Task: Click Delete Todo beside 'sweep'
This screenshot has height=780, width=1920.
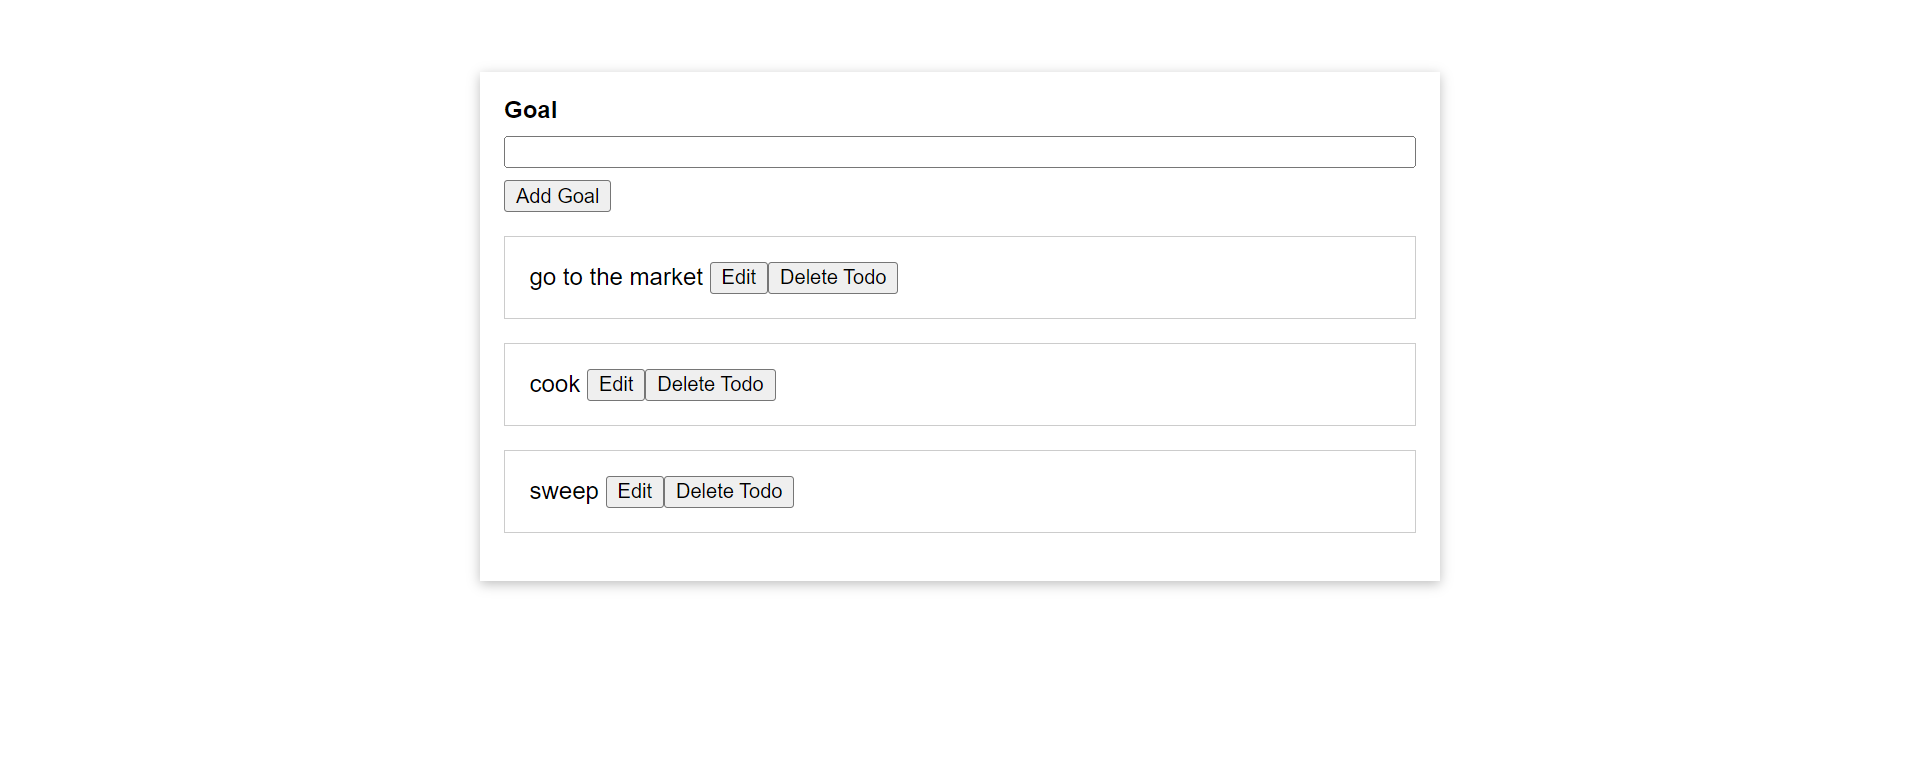Action: (728, 492)
